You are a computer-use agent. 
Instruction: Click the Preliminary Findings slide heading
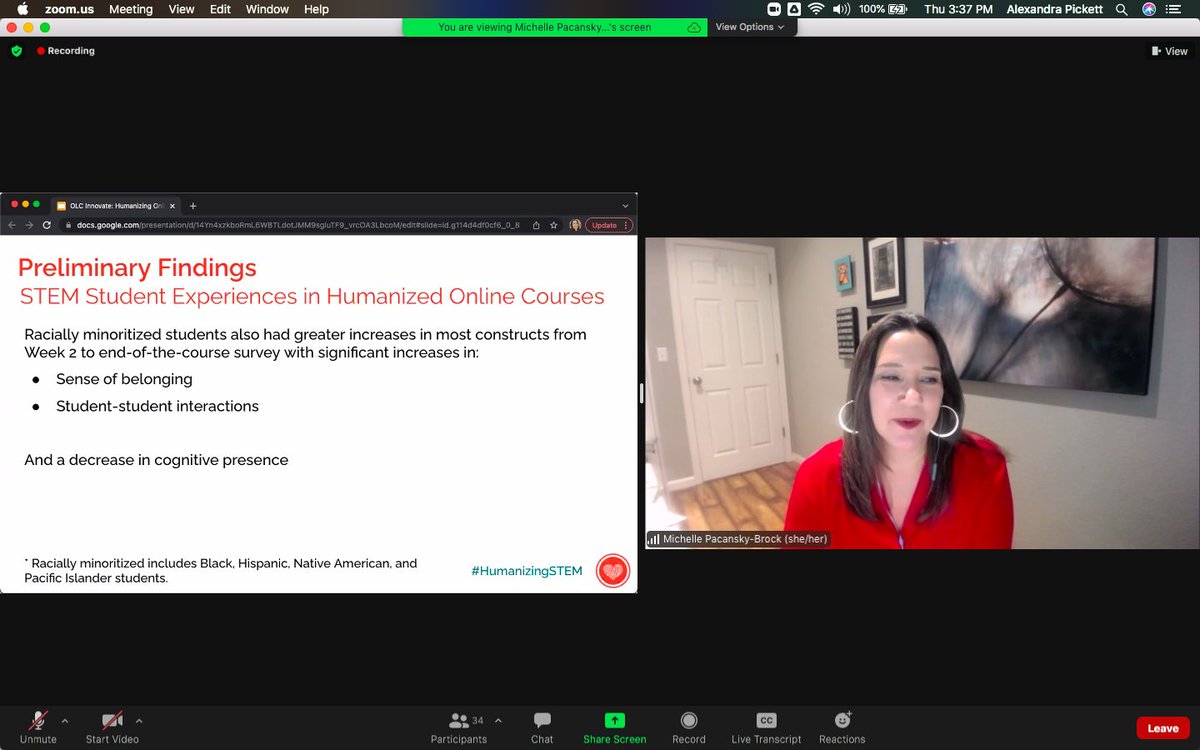pyautogui.click(x=137, y=268)
